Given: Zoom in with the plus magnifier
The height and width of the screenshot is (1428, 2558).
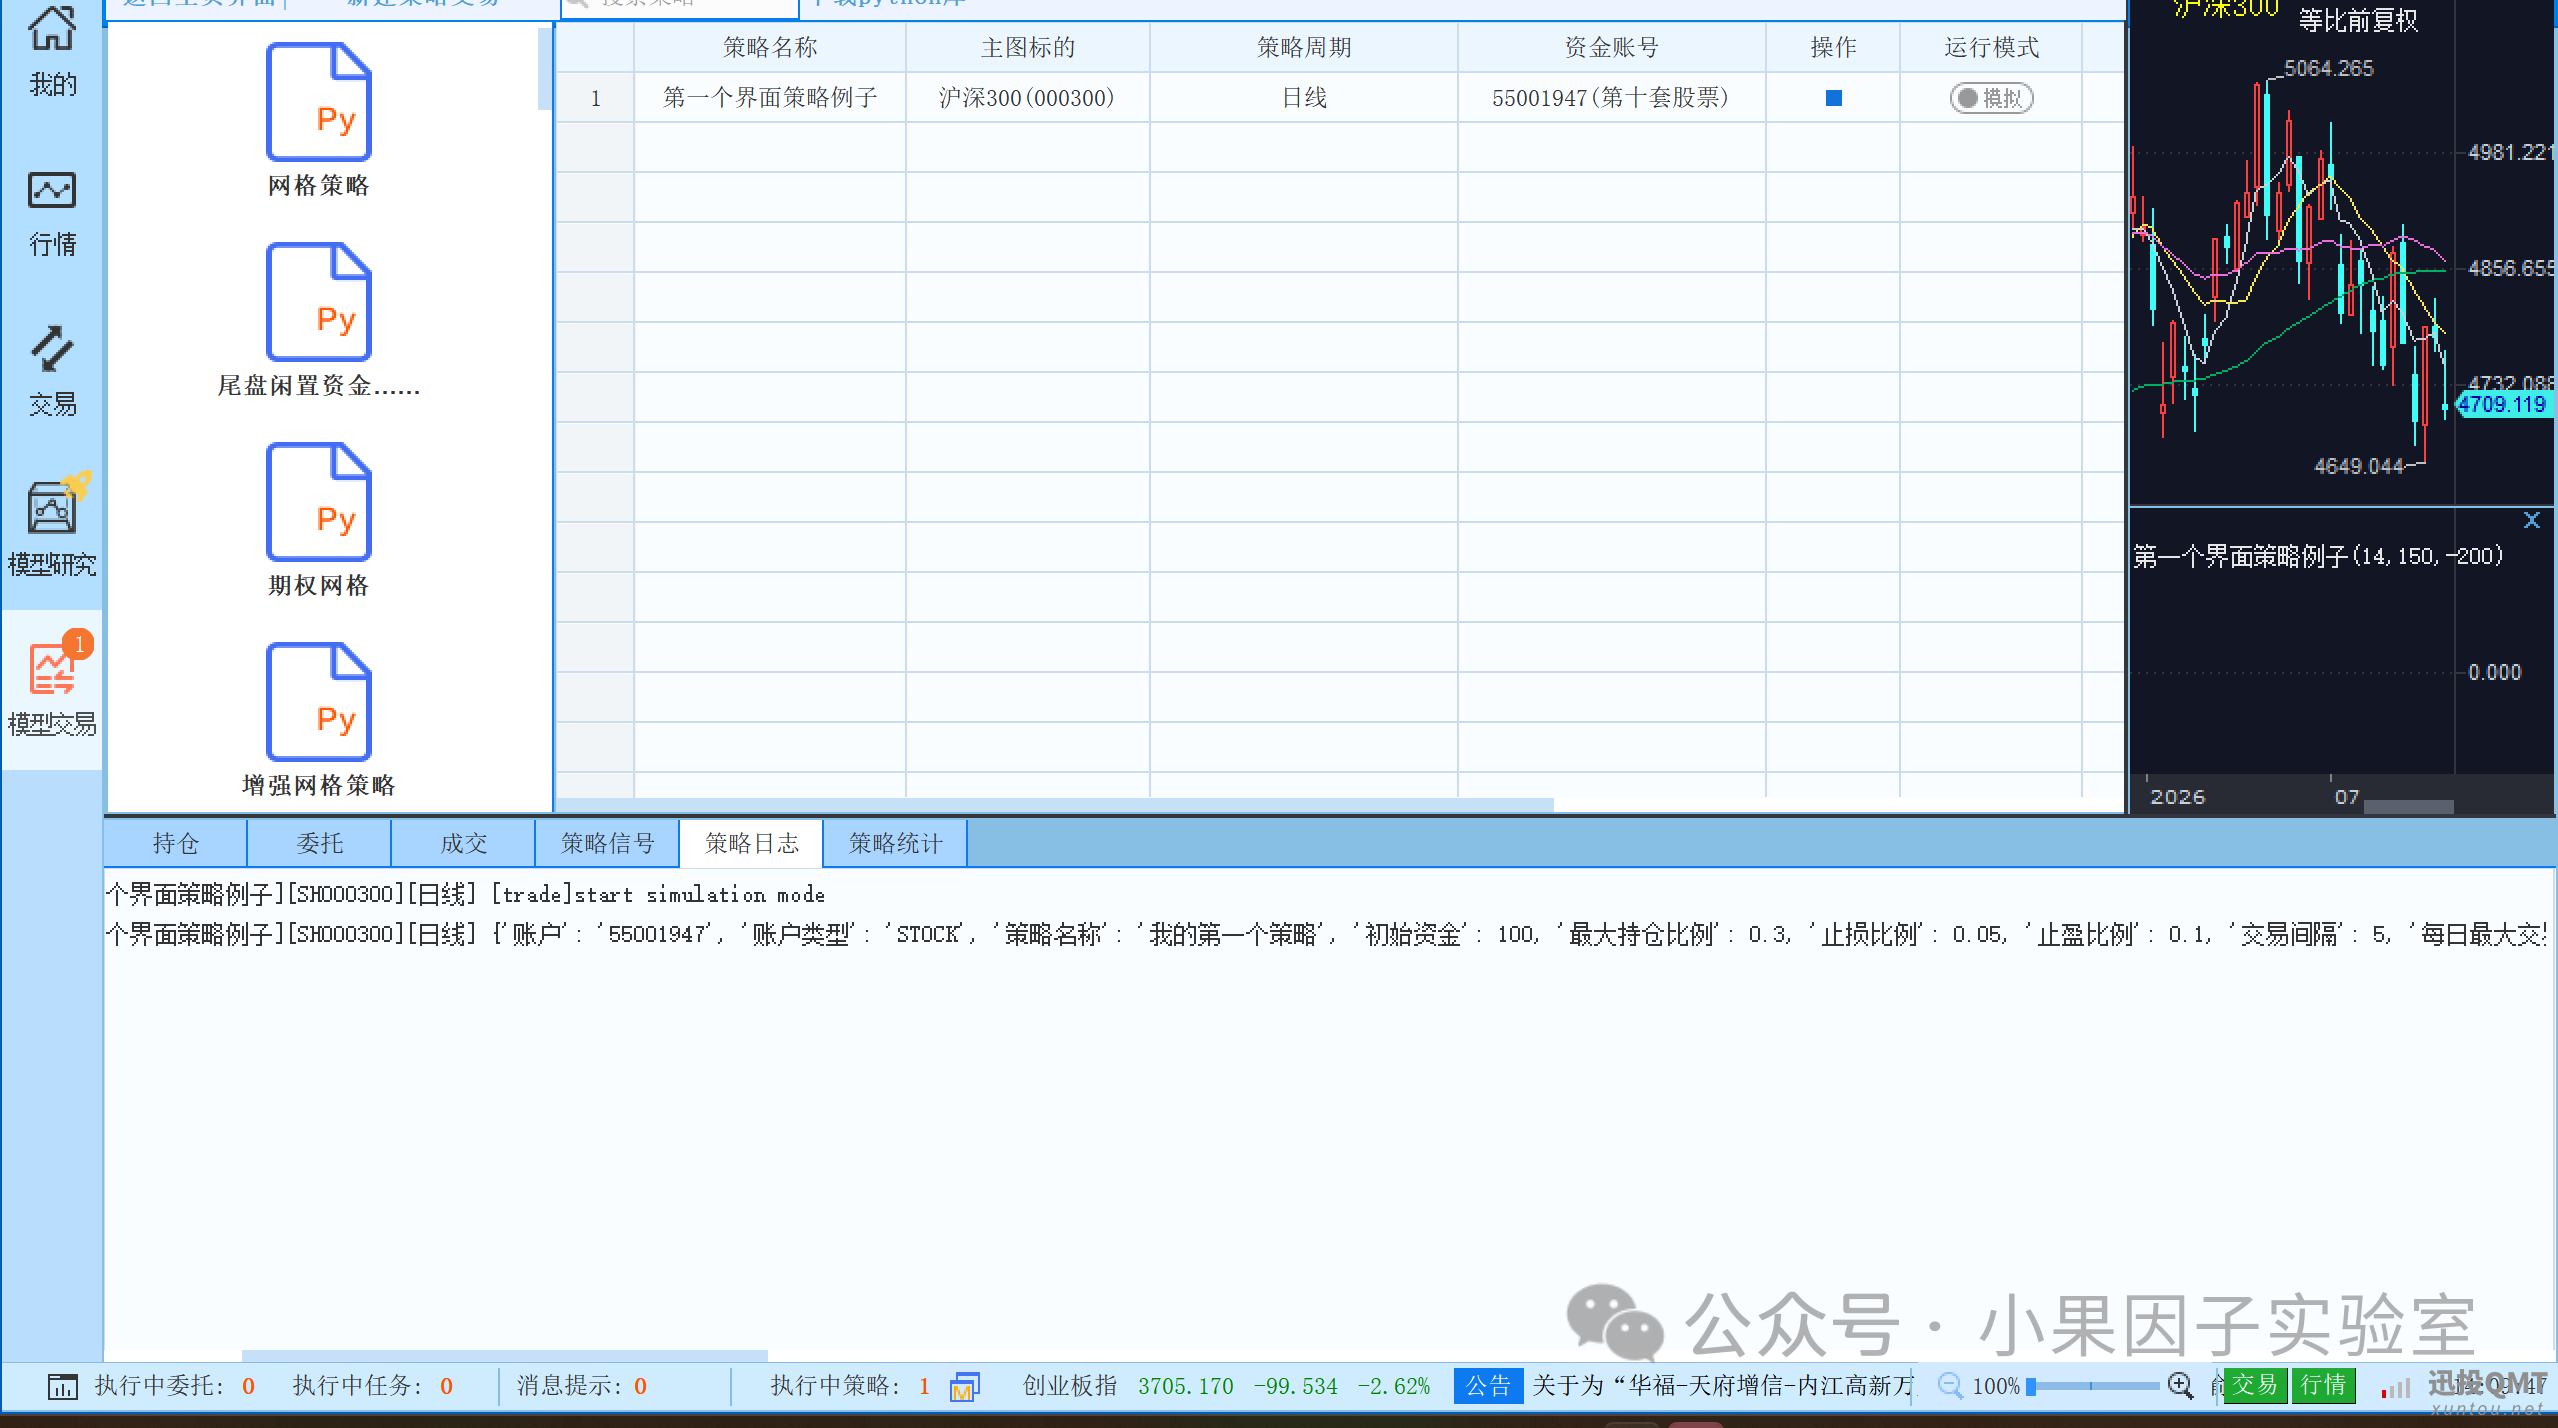Looking at the screenshot, I should coord(2181,1385).
